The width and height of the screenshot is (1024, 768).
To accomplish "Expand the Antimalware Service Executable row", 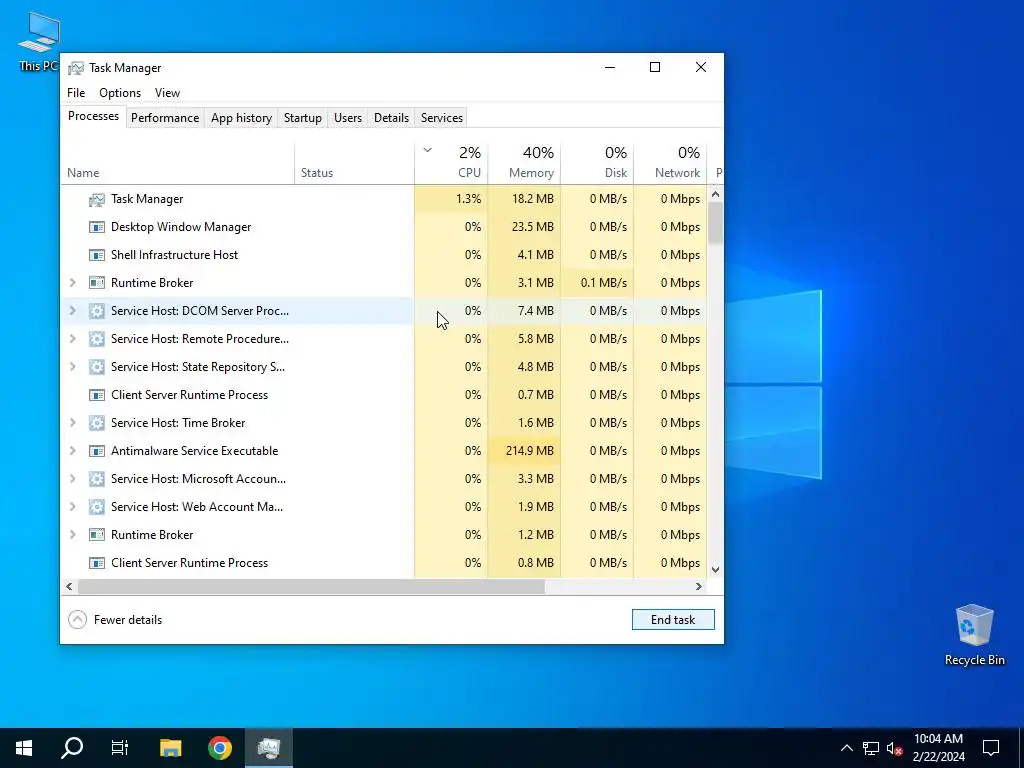I will (x=72, y=451).
